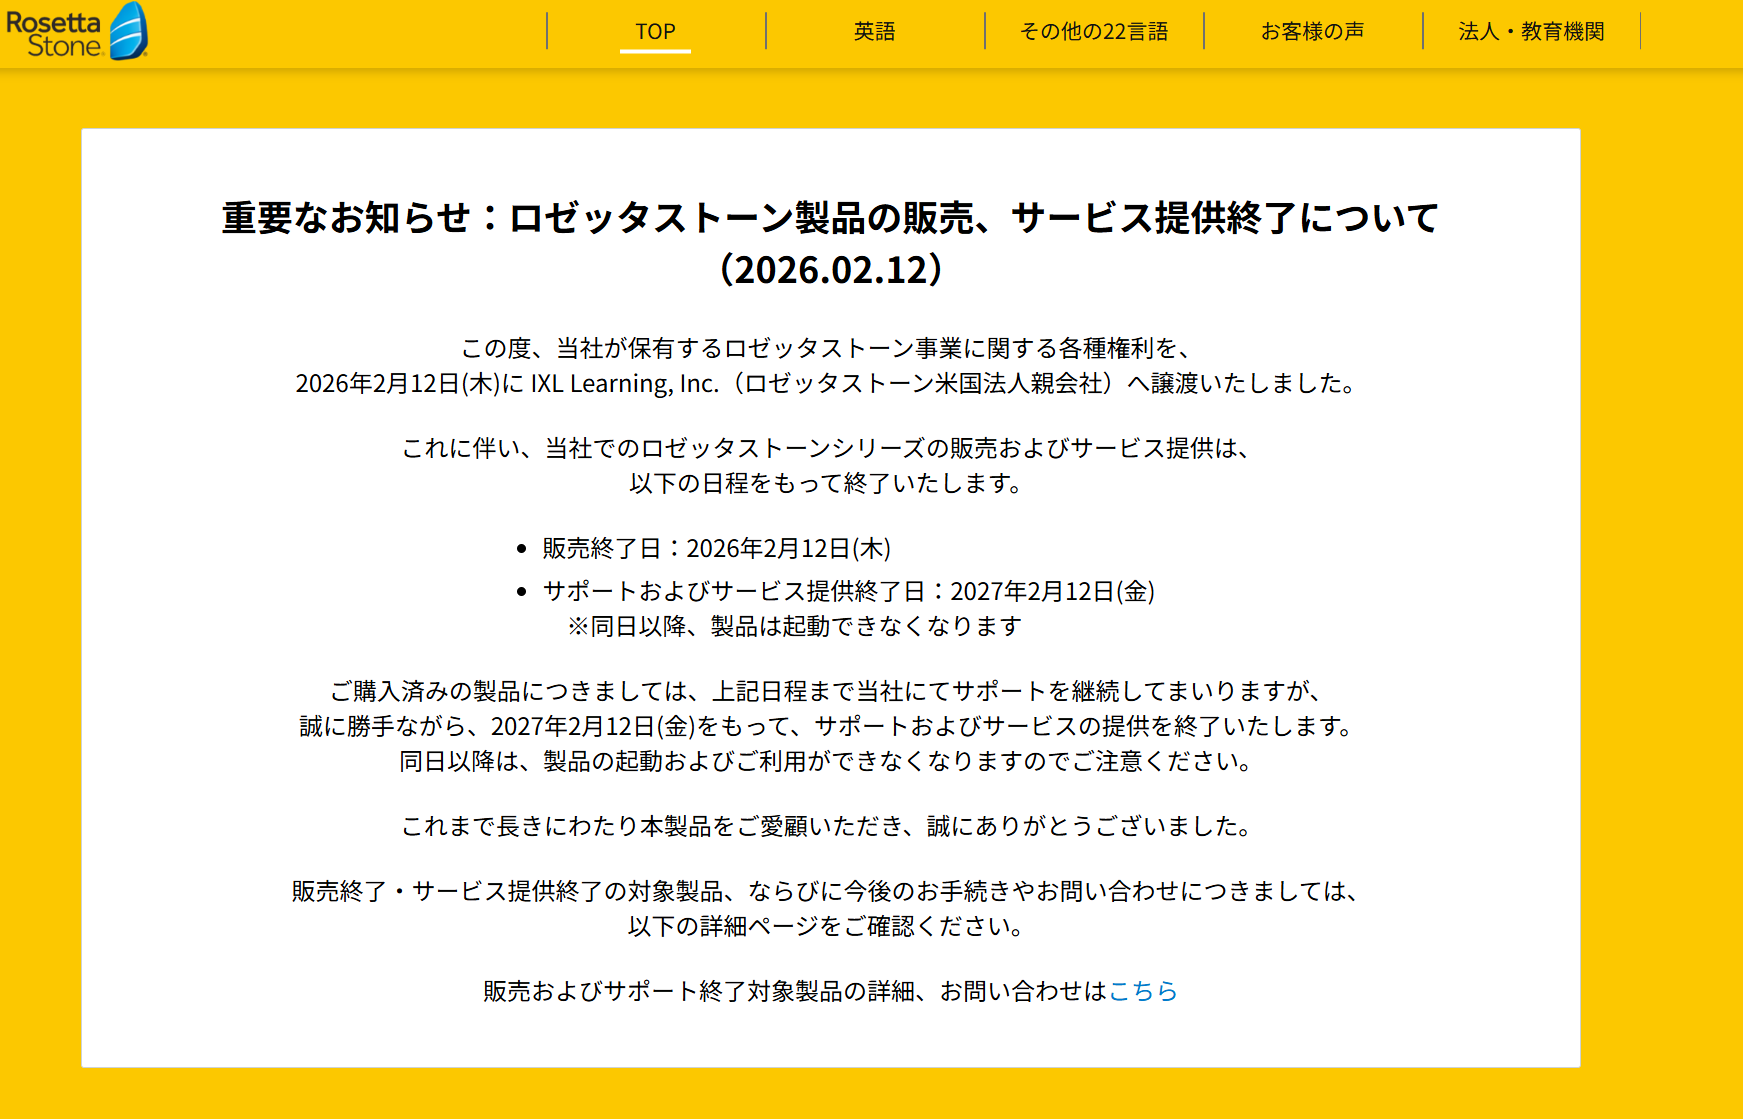Open 法人・教育機関 menu item
Viewport: 1743px width, 1119px height.
click(x=1531, y=31)
